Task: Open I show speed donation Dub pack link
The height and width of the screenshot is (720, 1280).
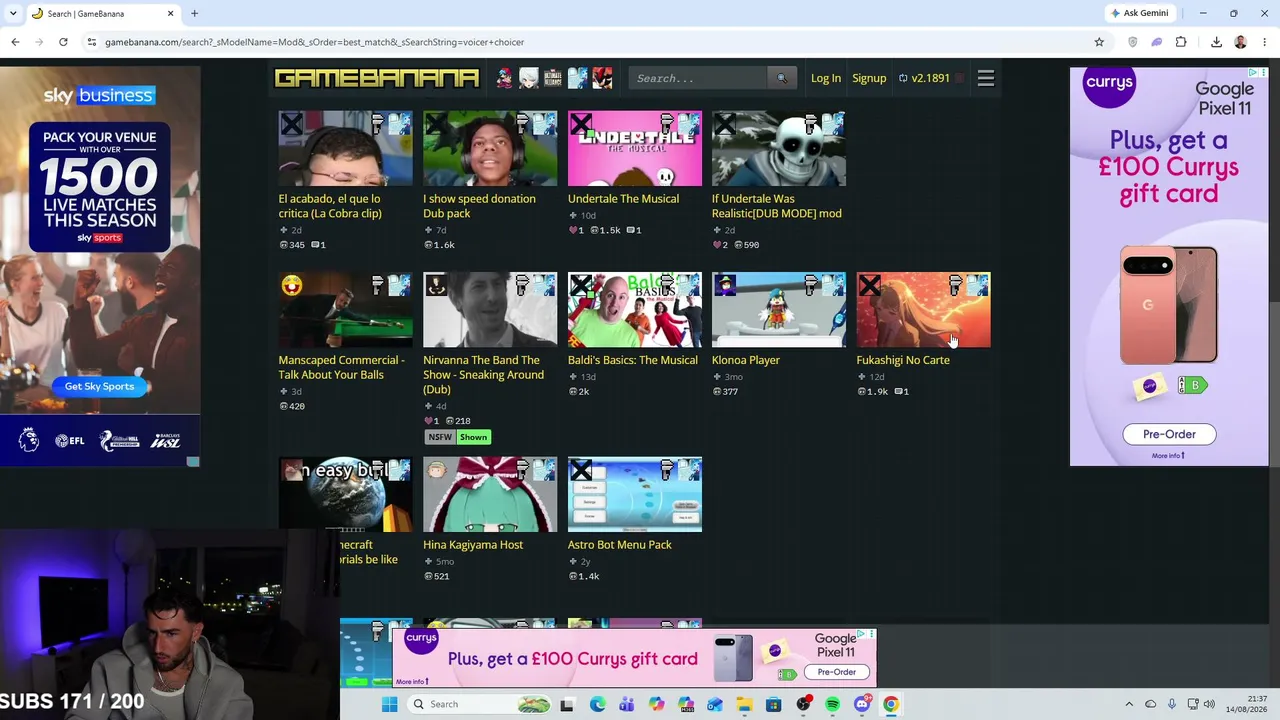Action: coord(479,206)
